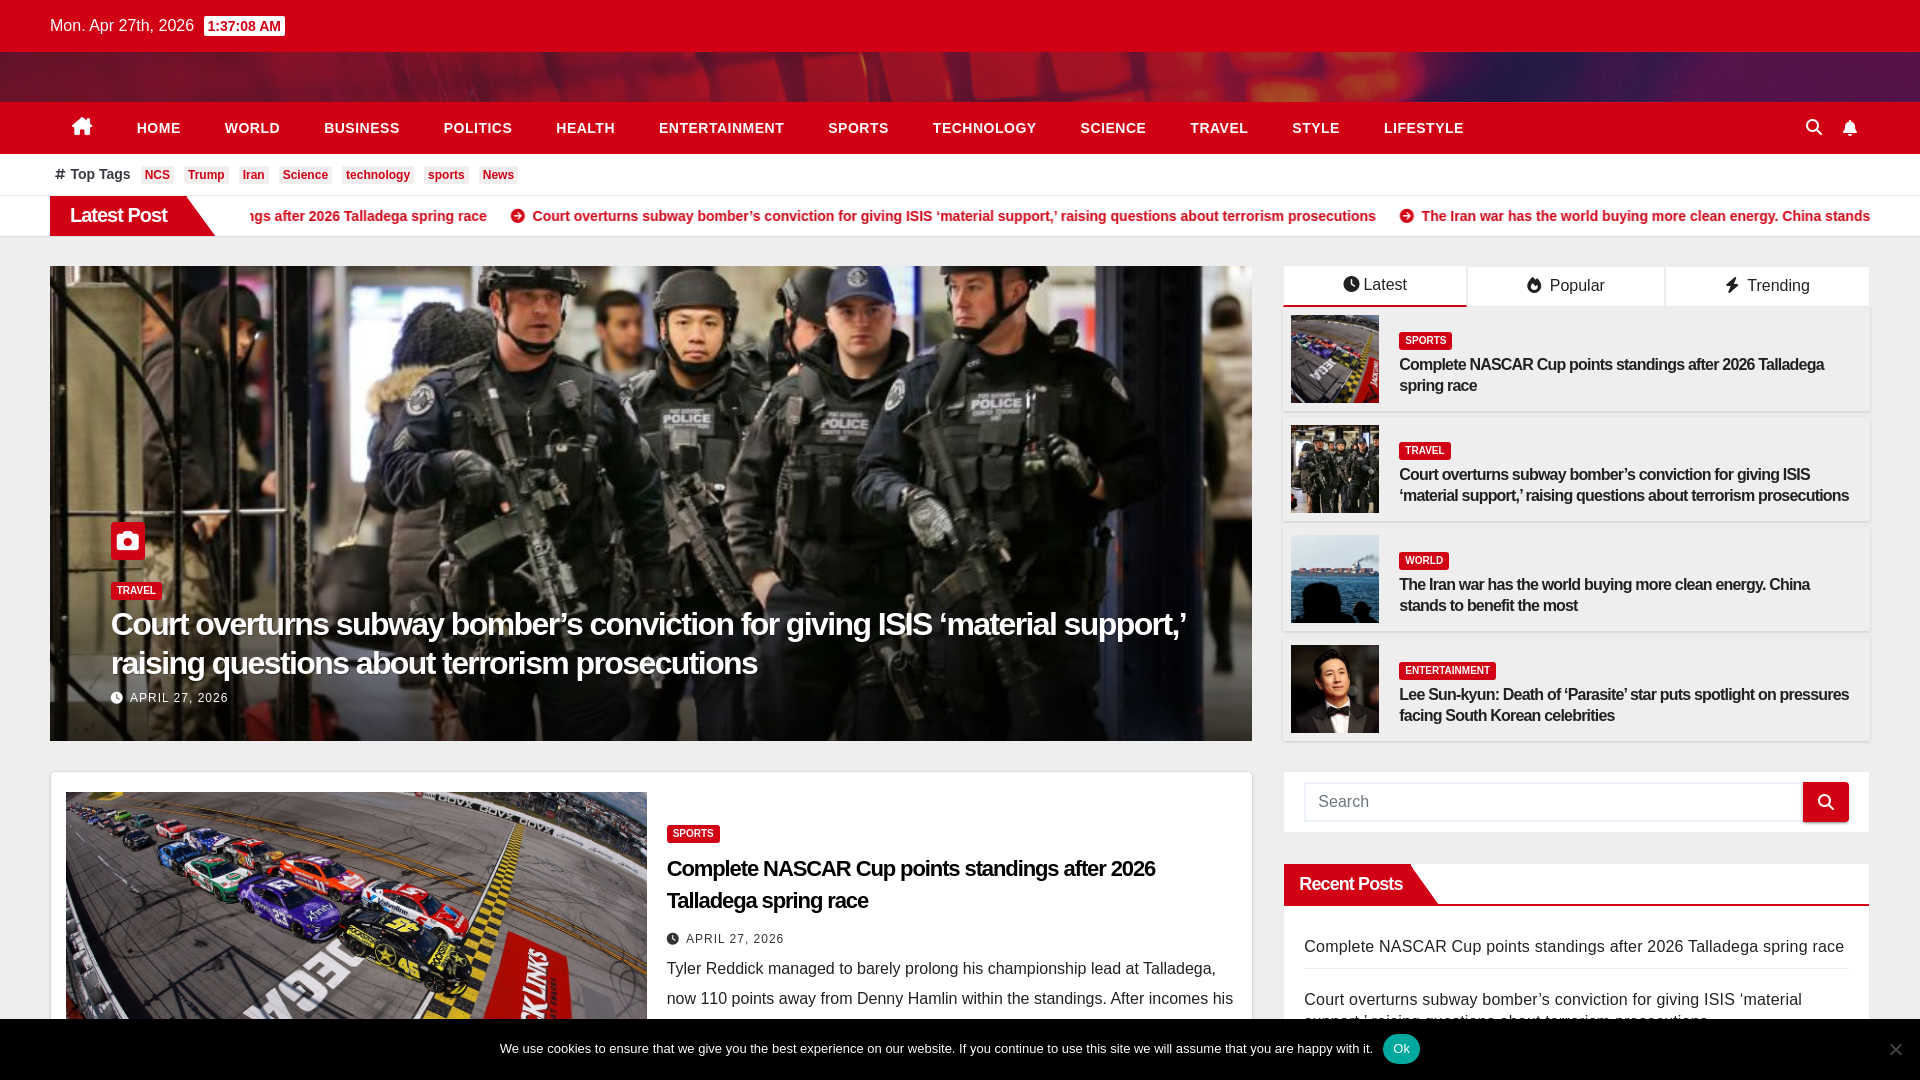Go to the Home icon in navbar

(82, 127)
